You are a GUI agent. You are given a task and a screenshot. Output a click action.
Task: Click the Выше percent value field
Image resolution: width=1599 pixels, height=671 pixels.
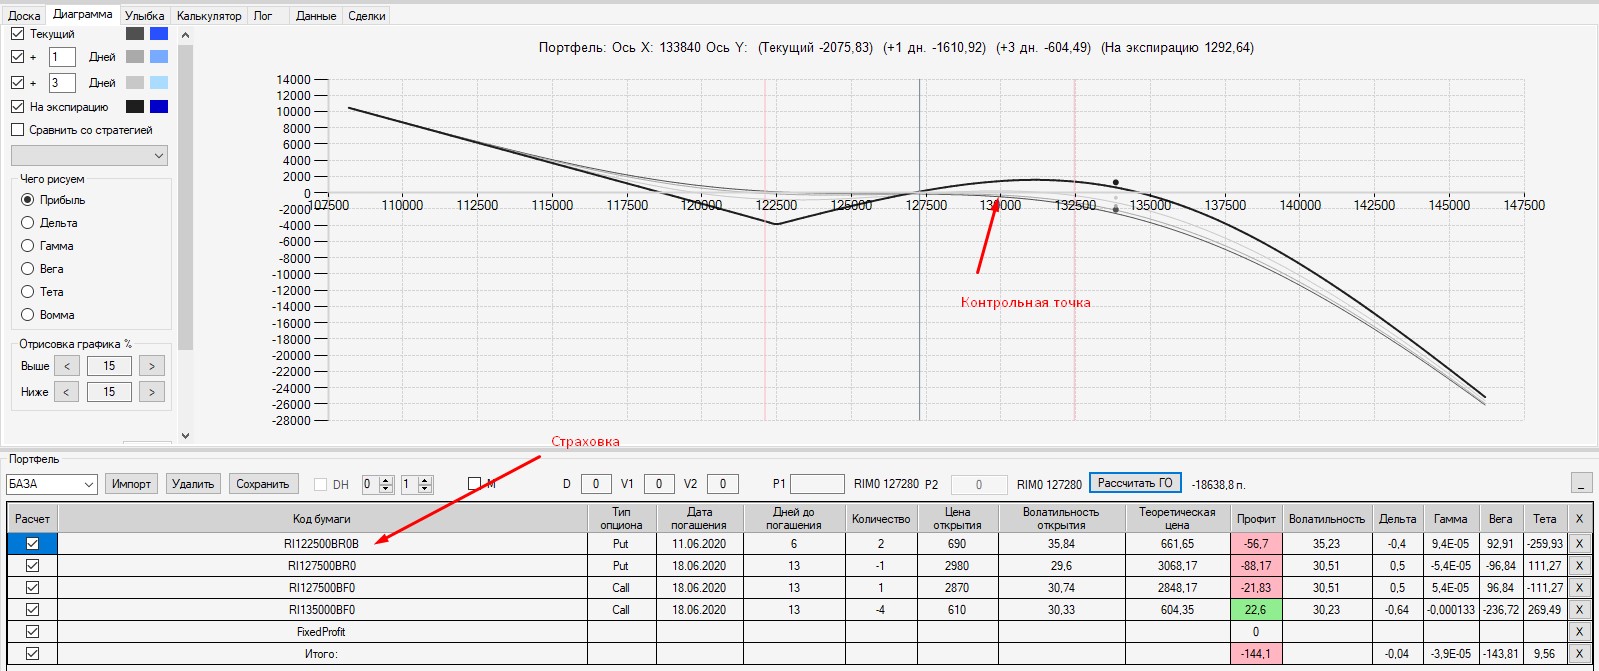(109, 366)
